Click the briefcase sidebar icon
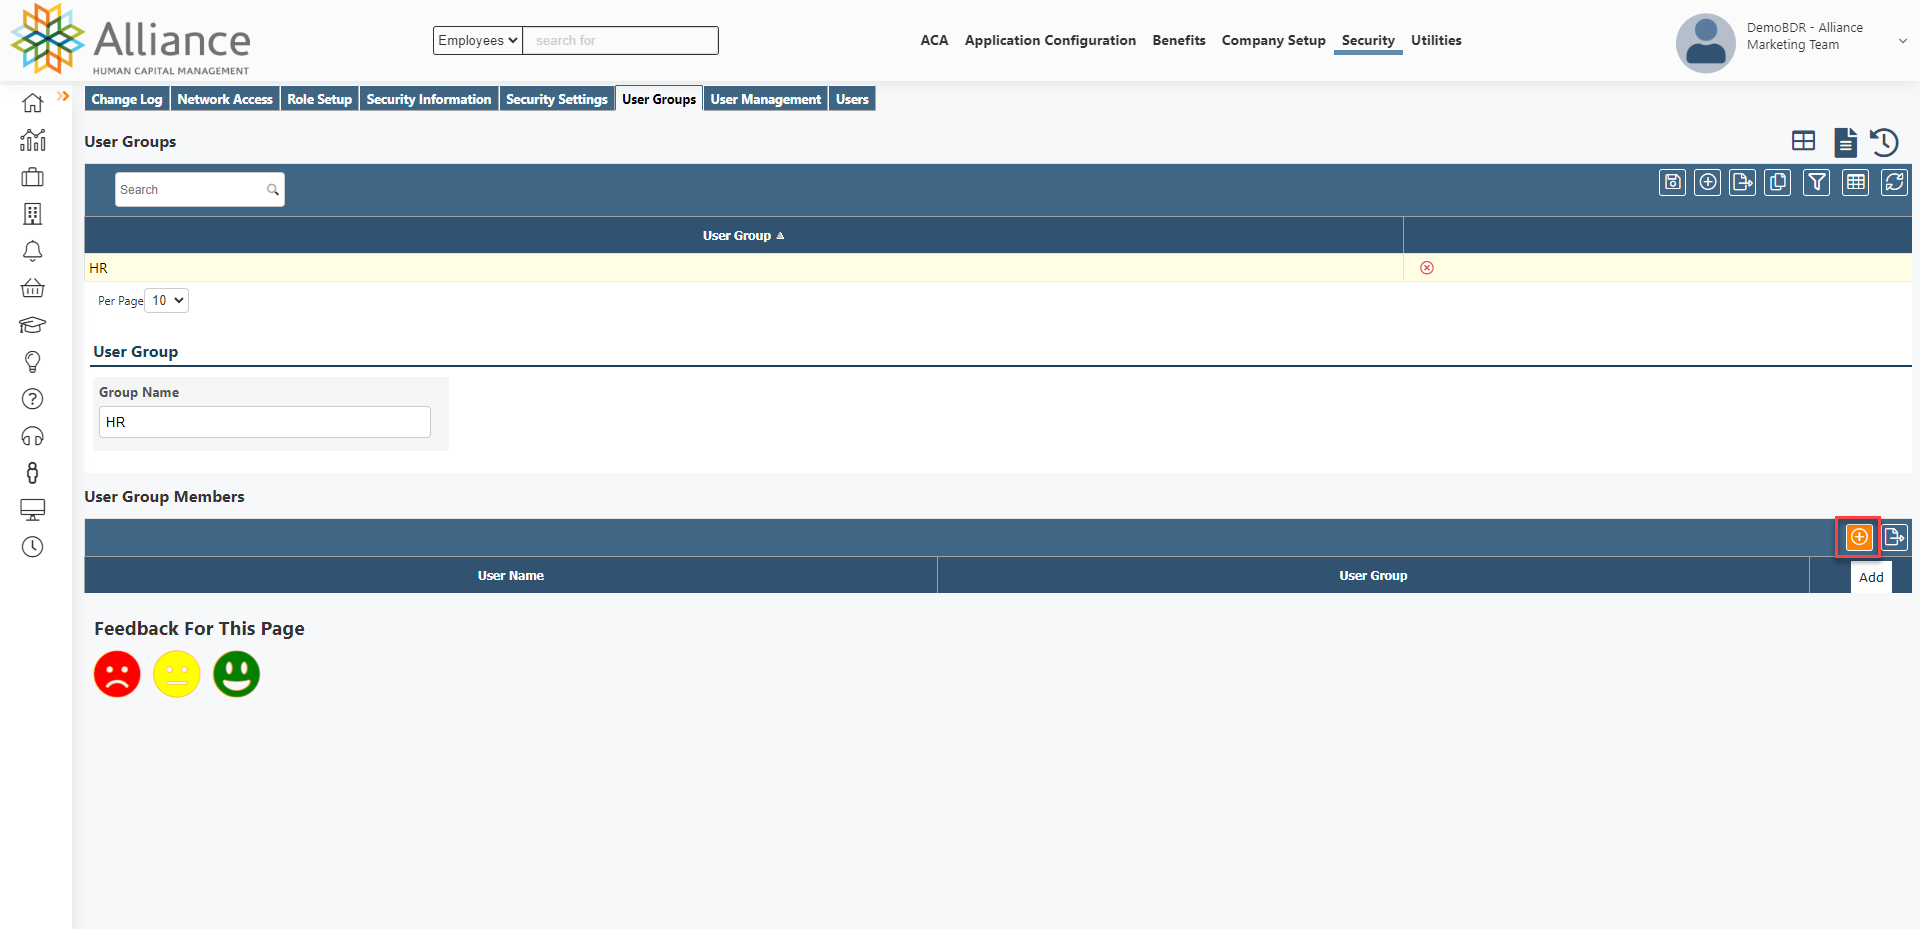This screenshot has width=1920, height=929. coord(33,177)
